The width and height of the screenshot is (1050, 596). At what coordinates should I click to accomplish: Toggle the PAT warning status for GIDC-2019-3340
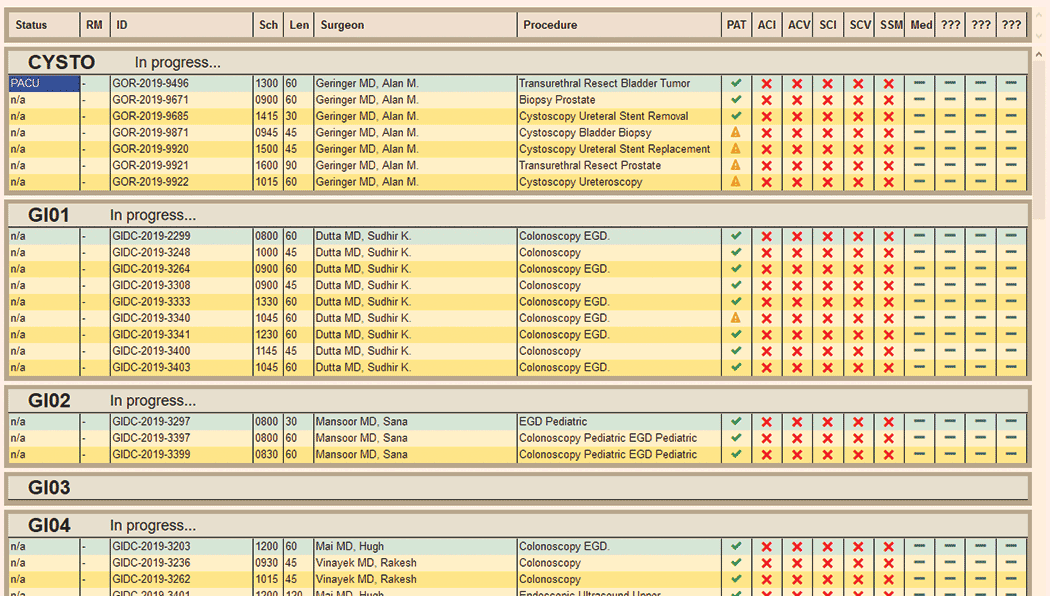(x=737, y=317)
